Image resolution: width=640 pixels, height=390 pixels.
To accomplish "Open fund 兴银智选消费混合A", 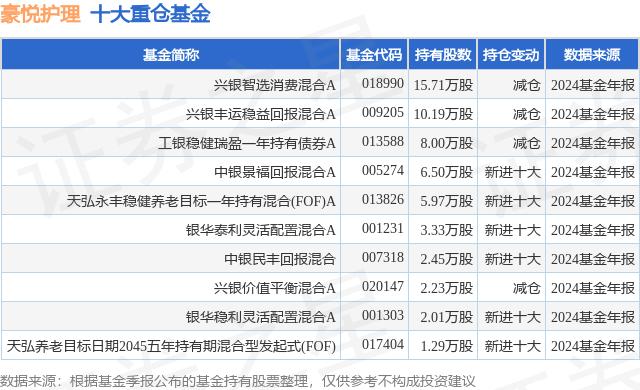I will click(275, 85).
